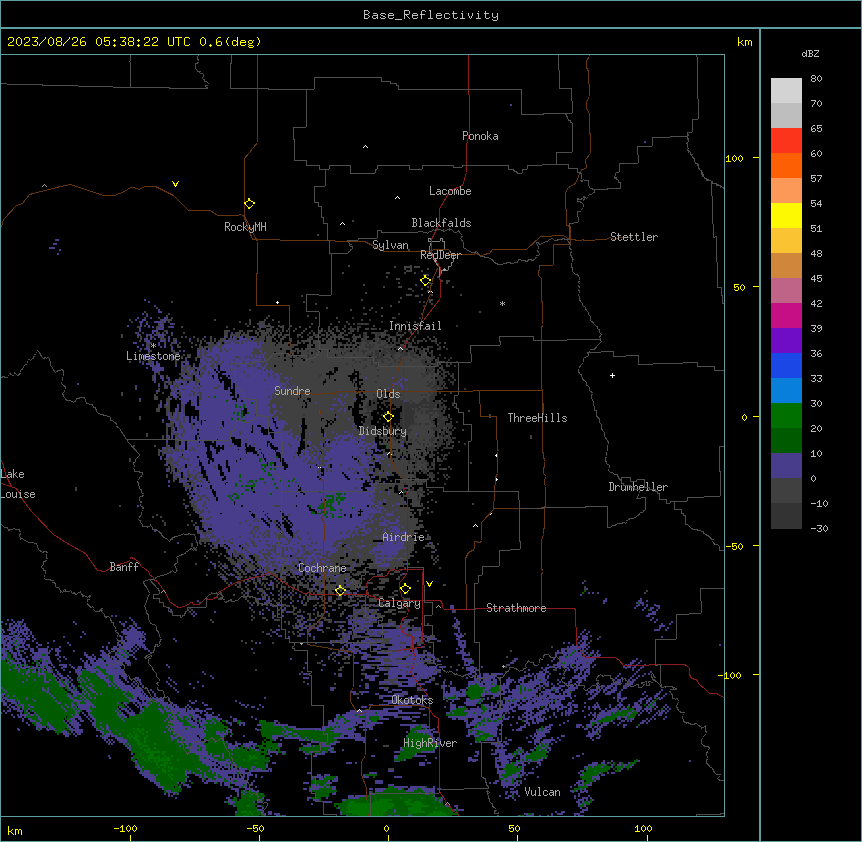Click the yellow diamond marker near RockyMH
The image size is (862, 842).
coord(249,204)
